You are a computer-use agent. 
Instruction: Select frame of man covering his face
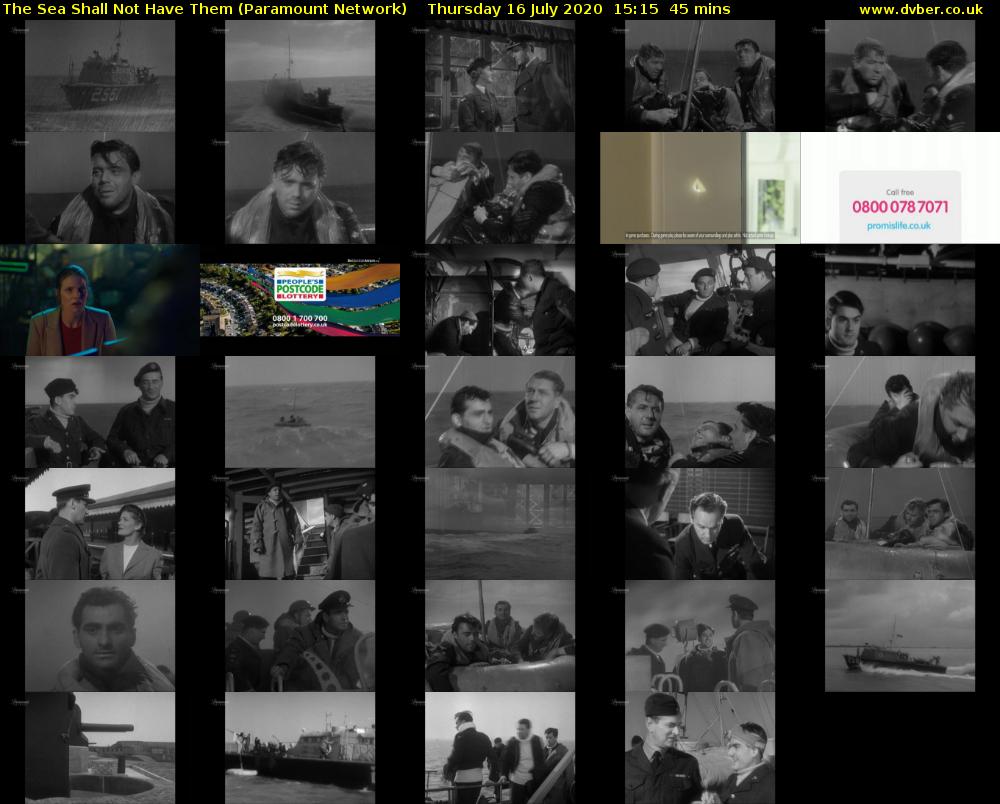900,412
